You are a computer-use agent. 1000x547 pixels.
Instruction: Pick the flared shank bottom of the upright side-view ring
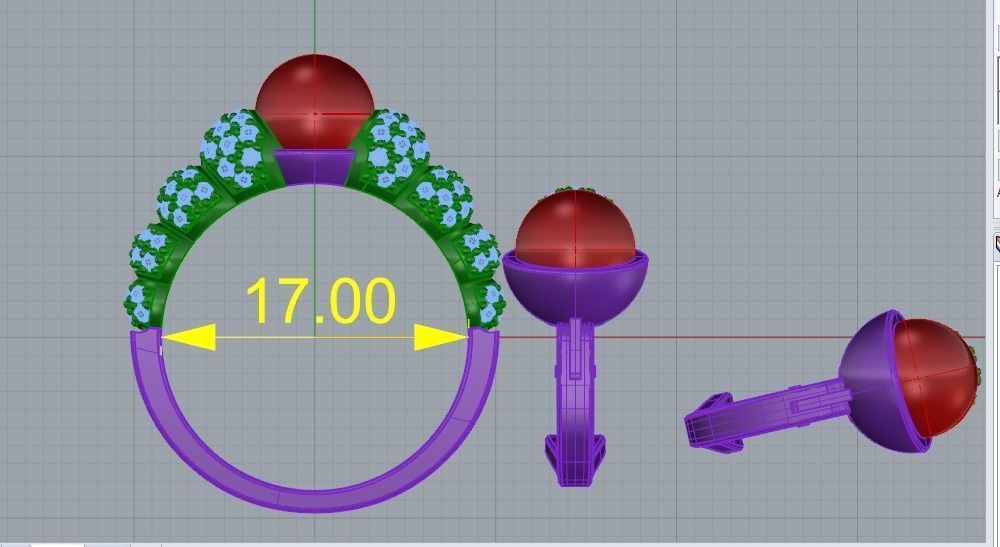click(575, 459)
